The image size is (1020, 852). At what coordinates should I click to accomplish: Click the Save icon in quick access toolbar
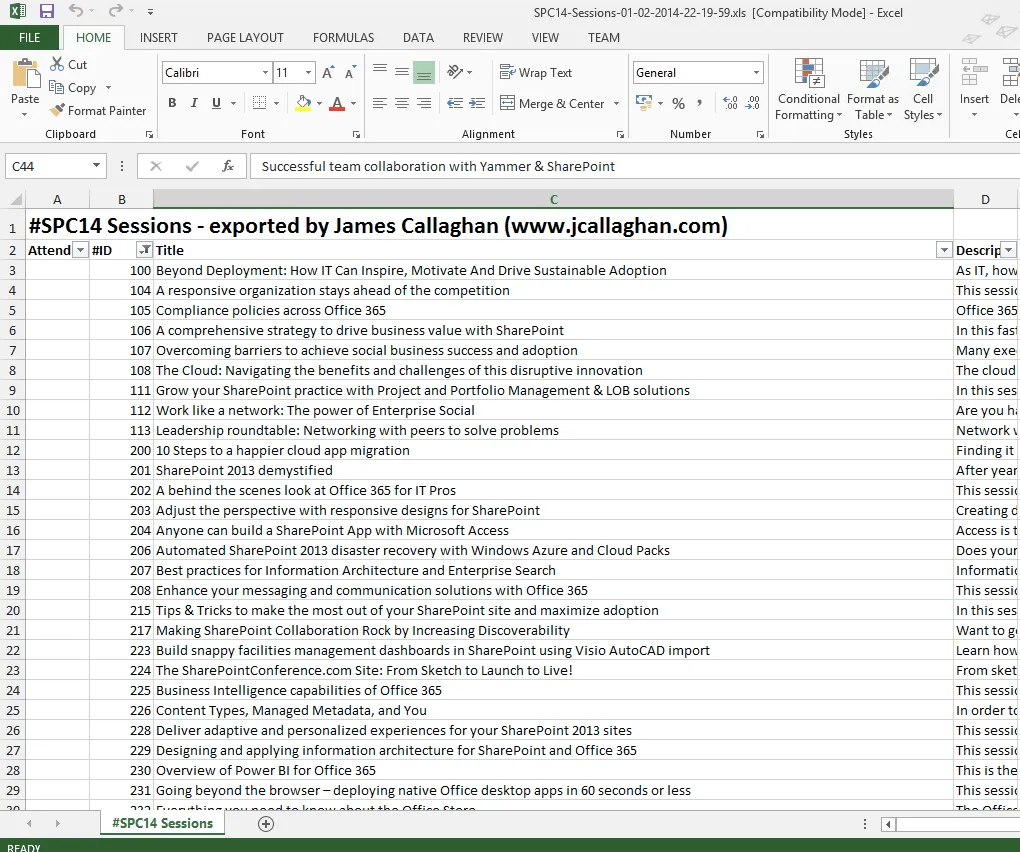tap(47, 11)
